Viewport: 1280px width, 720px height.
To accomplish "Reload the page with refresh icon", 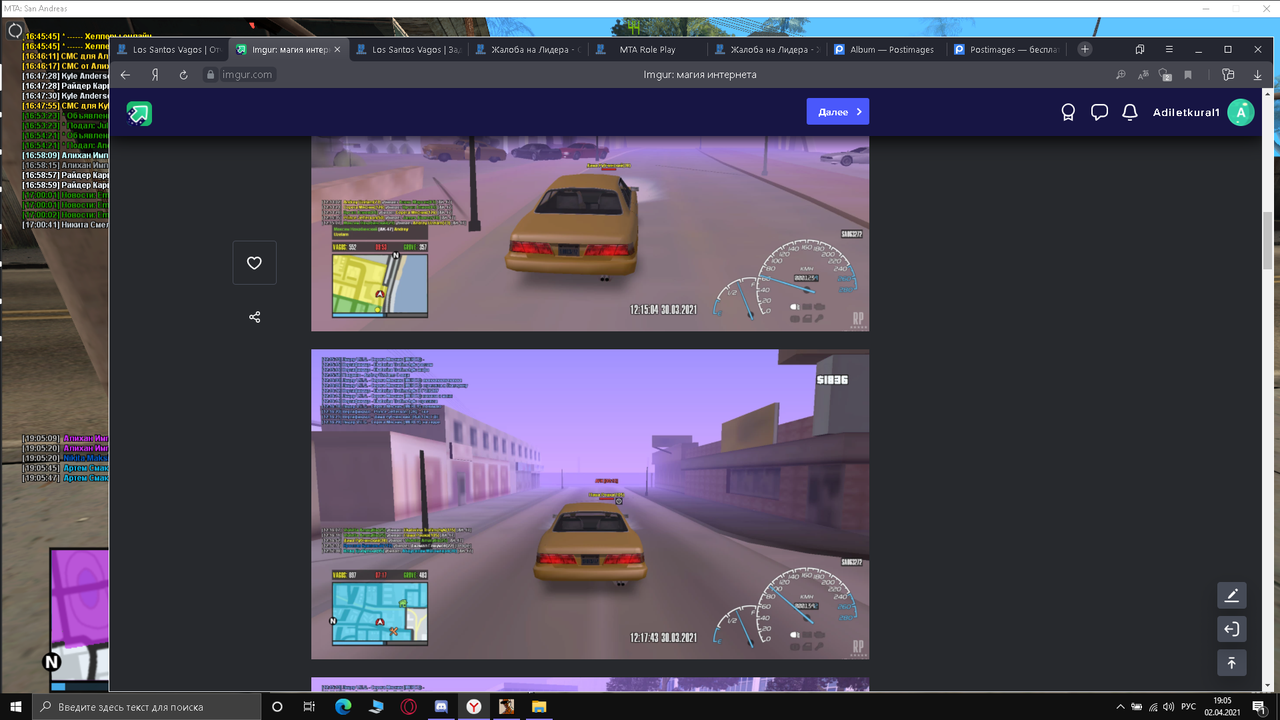I will [x=184, y=75].
